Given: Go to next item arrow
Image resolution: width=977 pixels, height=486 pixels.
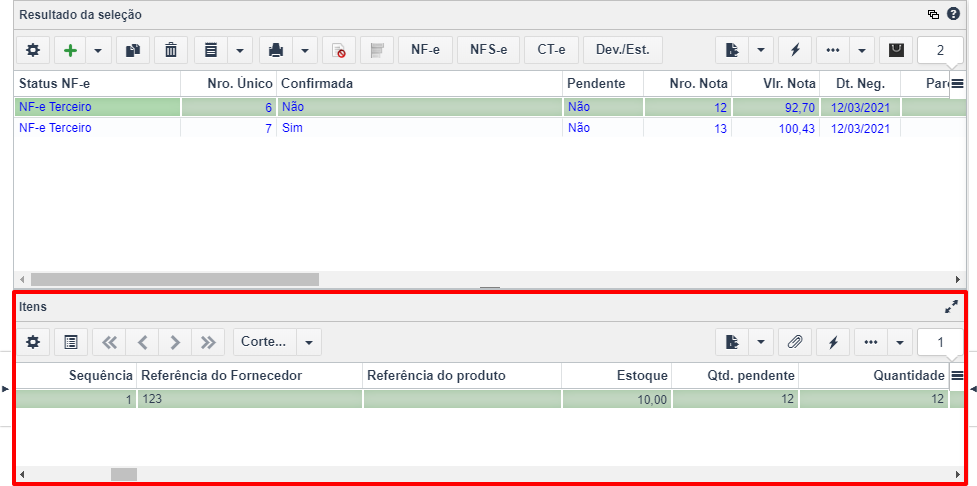Looking at the screenshot, I should 175,342.
